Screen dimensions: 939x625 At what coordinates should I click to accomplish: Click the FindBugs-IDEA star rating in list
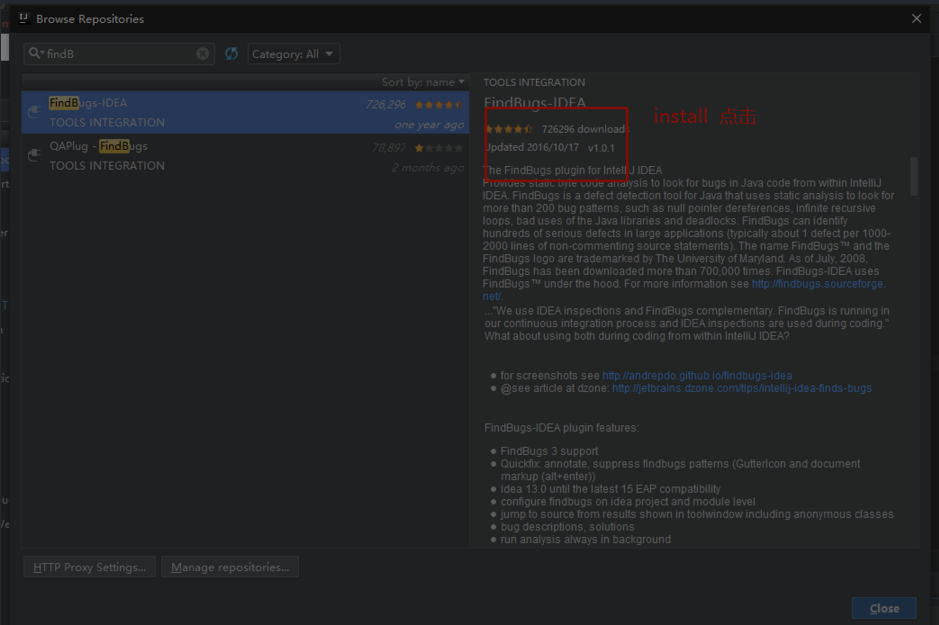pos(439,105)
